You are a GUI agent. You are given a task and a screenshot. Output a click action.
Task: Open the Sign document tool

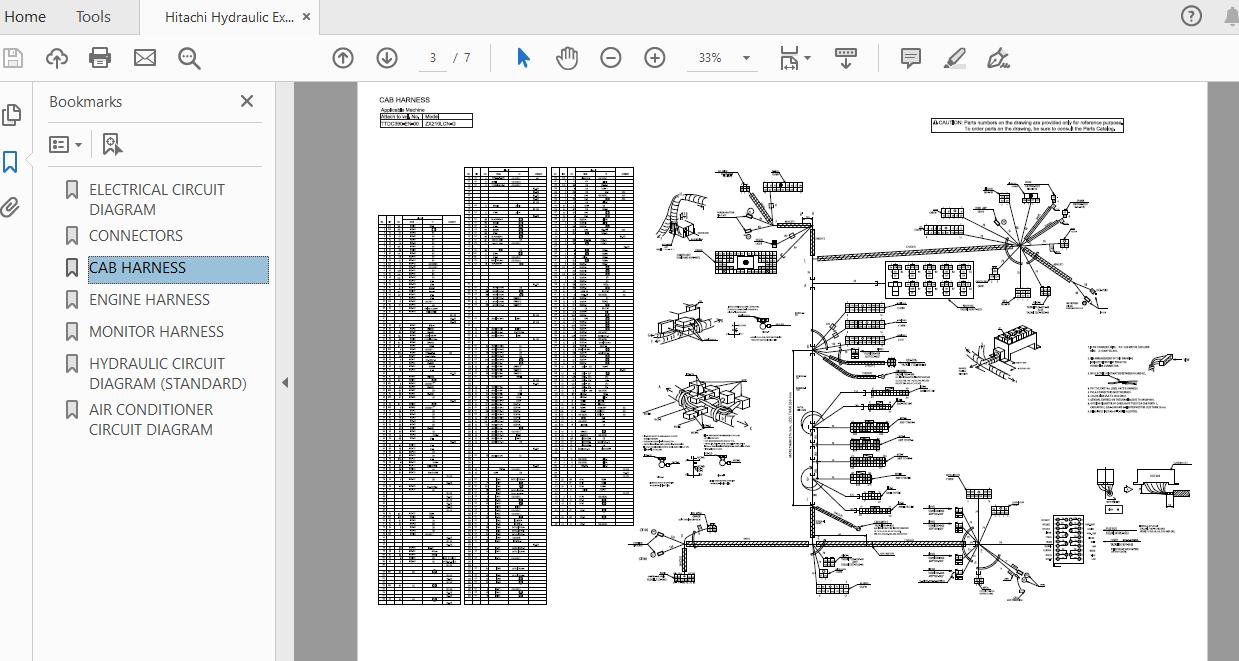(x=998, y=58)
